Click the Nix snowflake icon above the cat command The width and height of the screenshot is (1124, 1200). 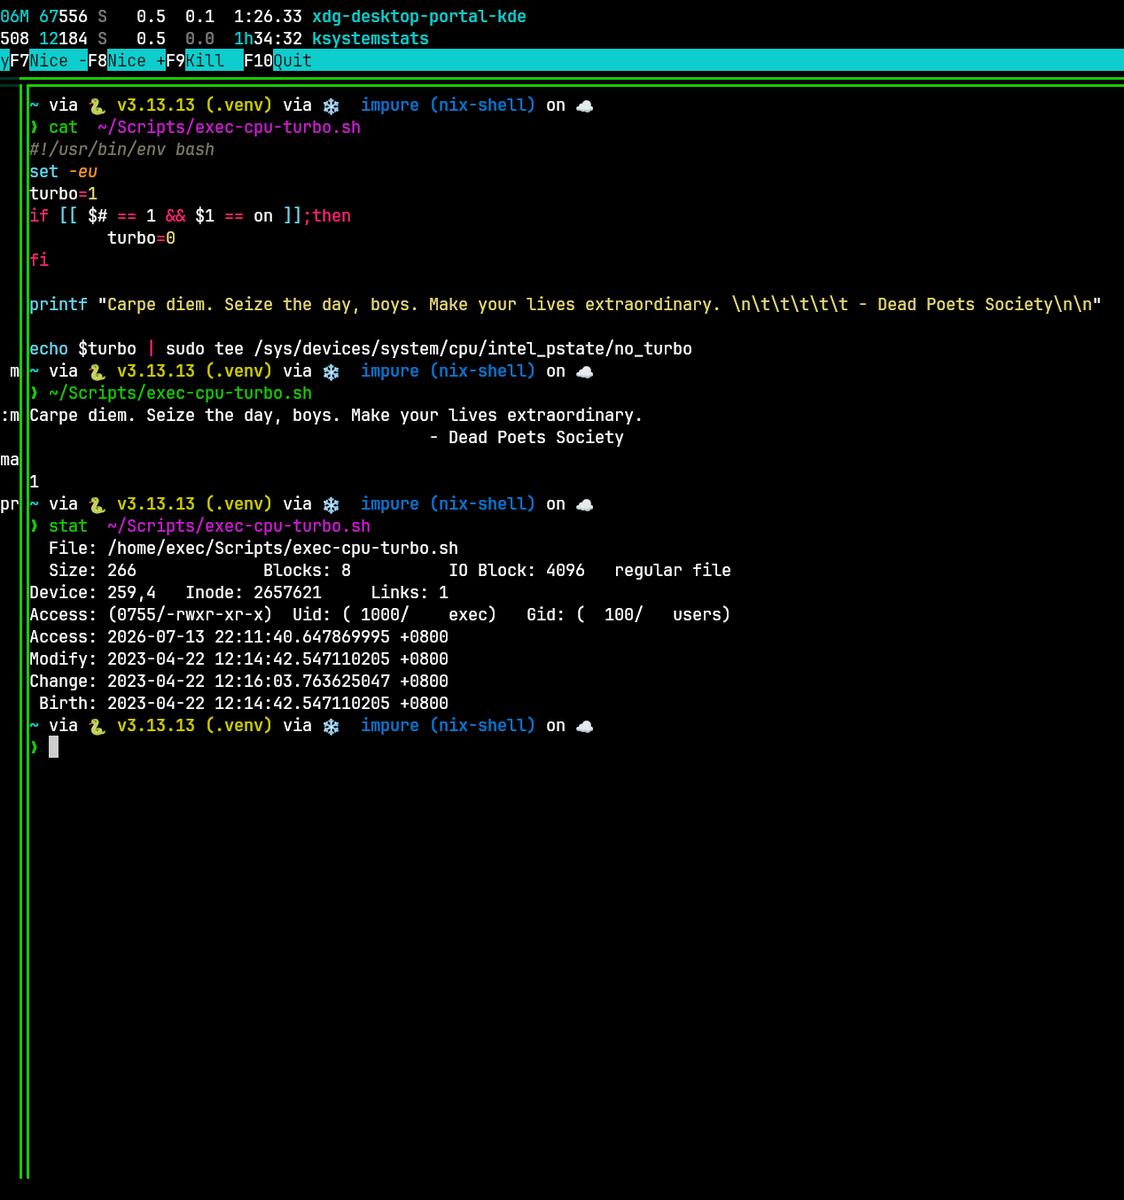(331, 106)
